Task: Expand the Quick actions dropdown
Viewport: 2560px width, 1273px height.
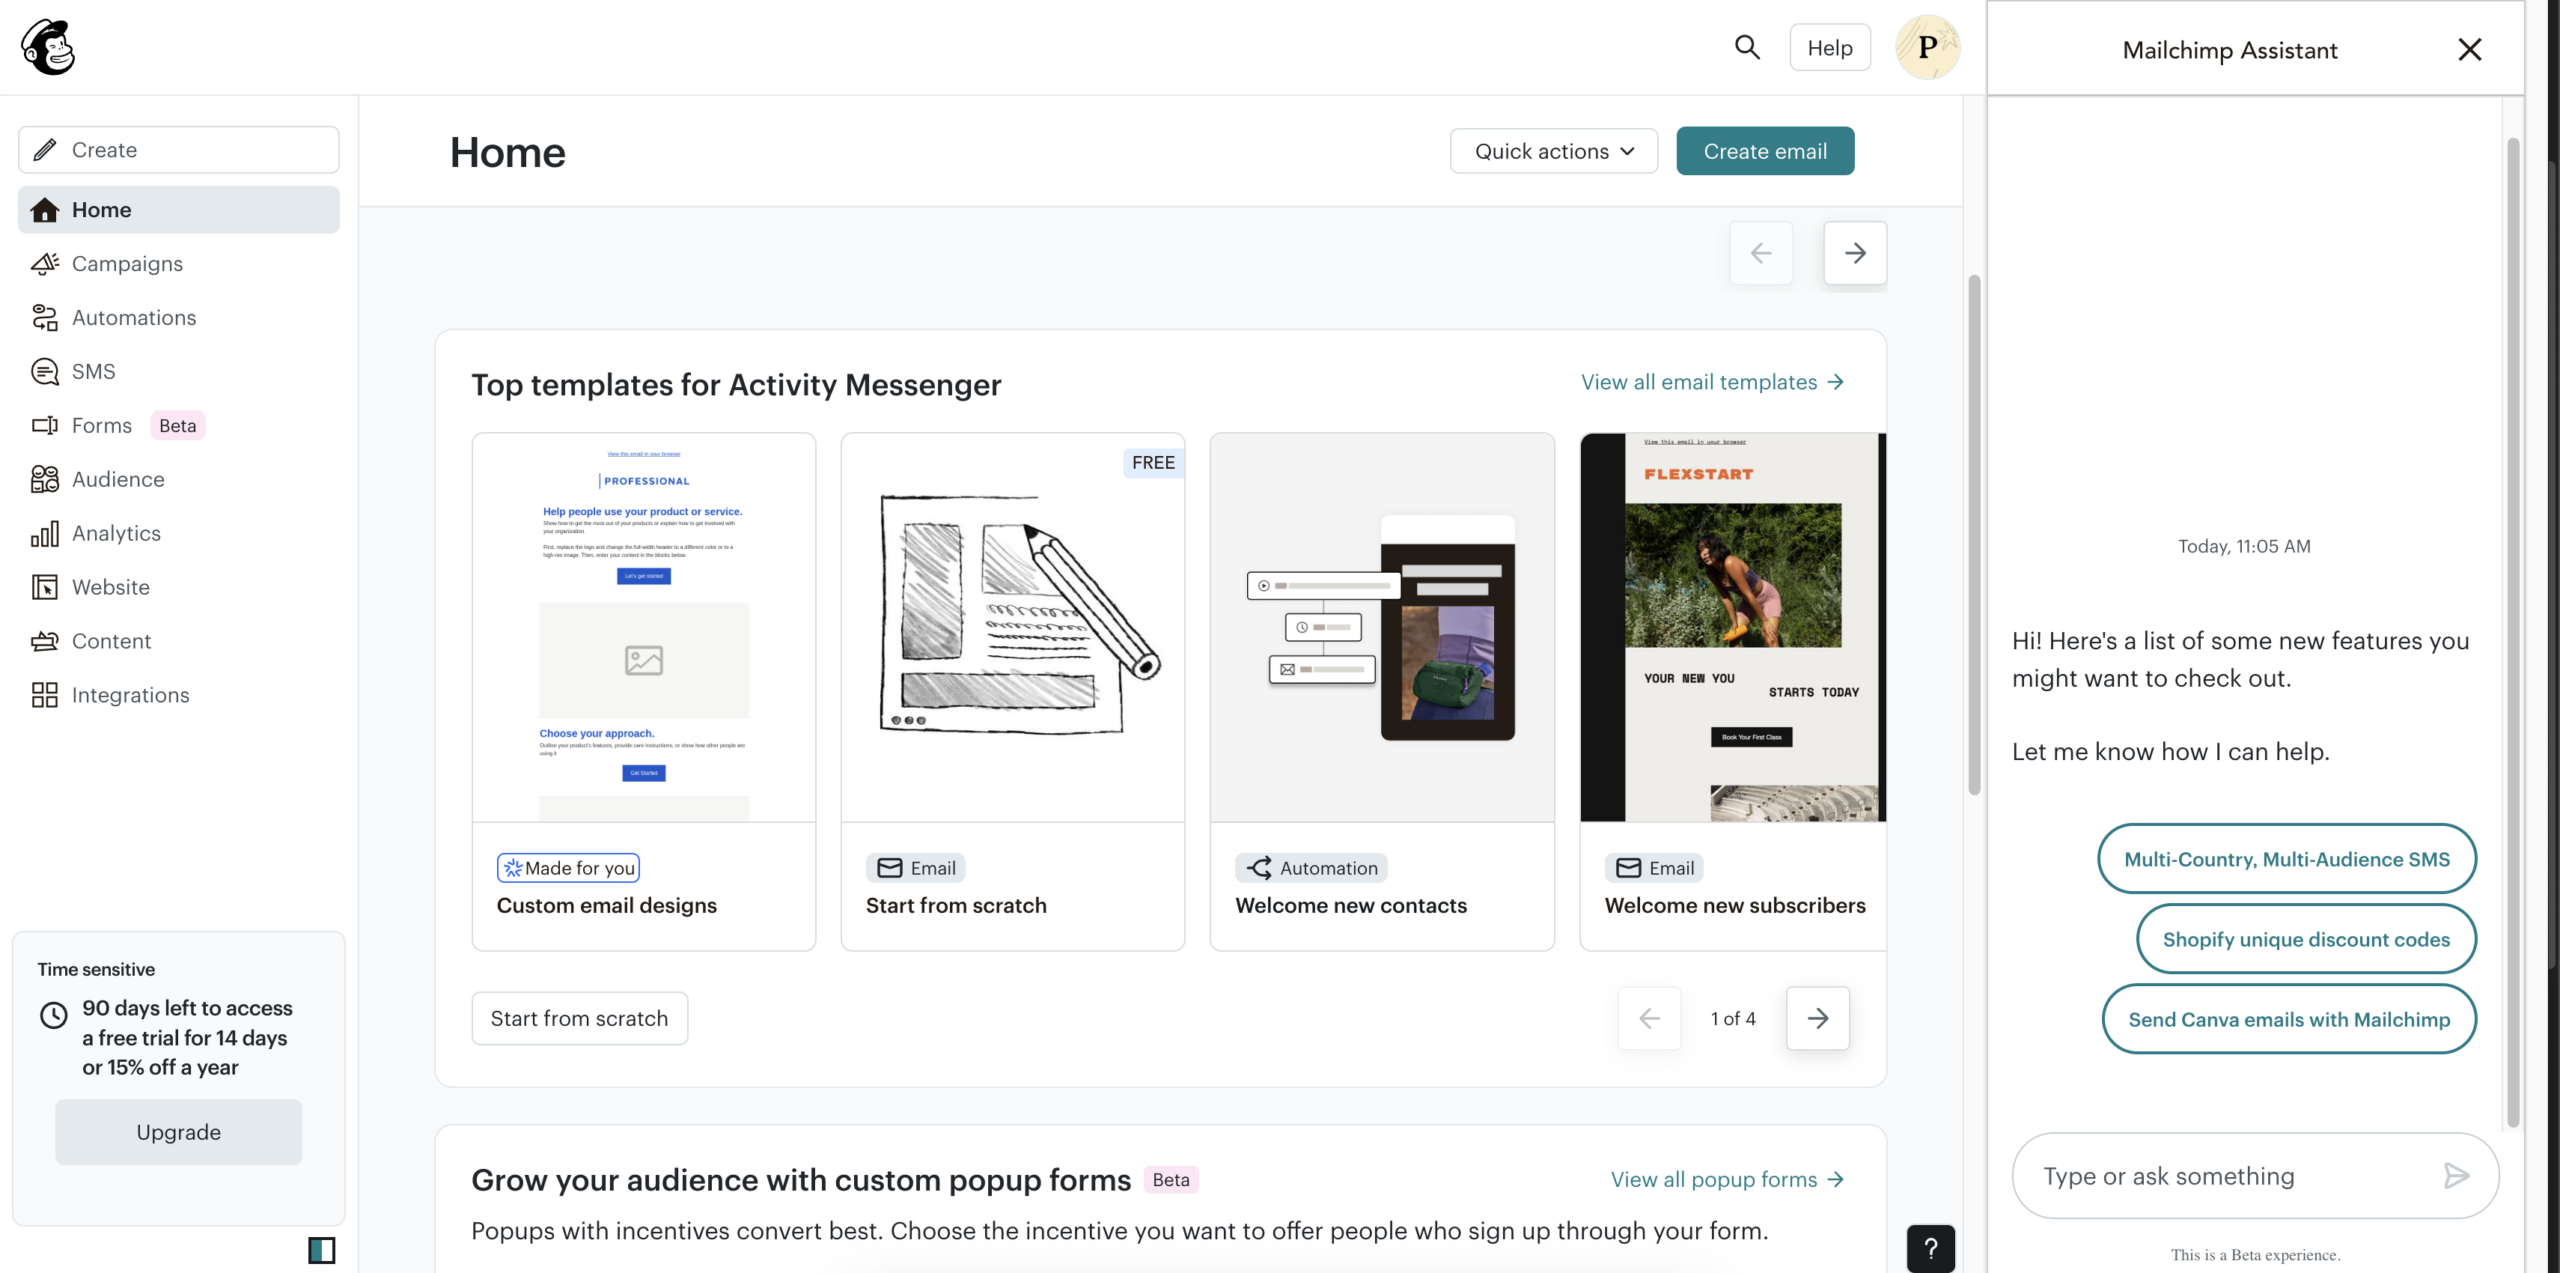Action: (x=1553, y=151)
